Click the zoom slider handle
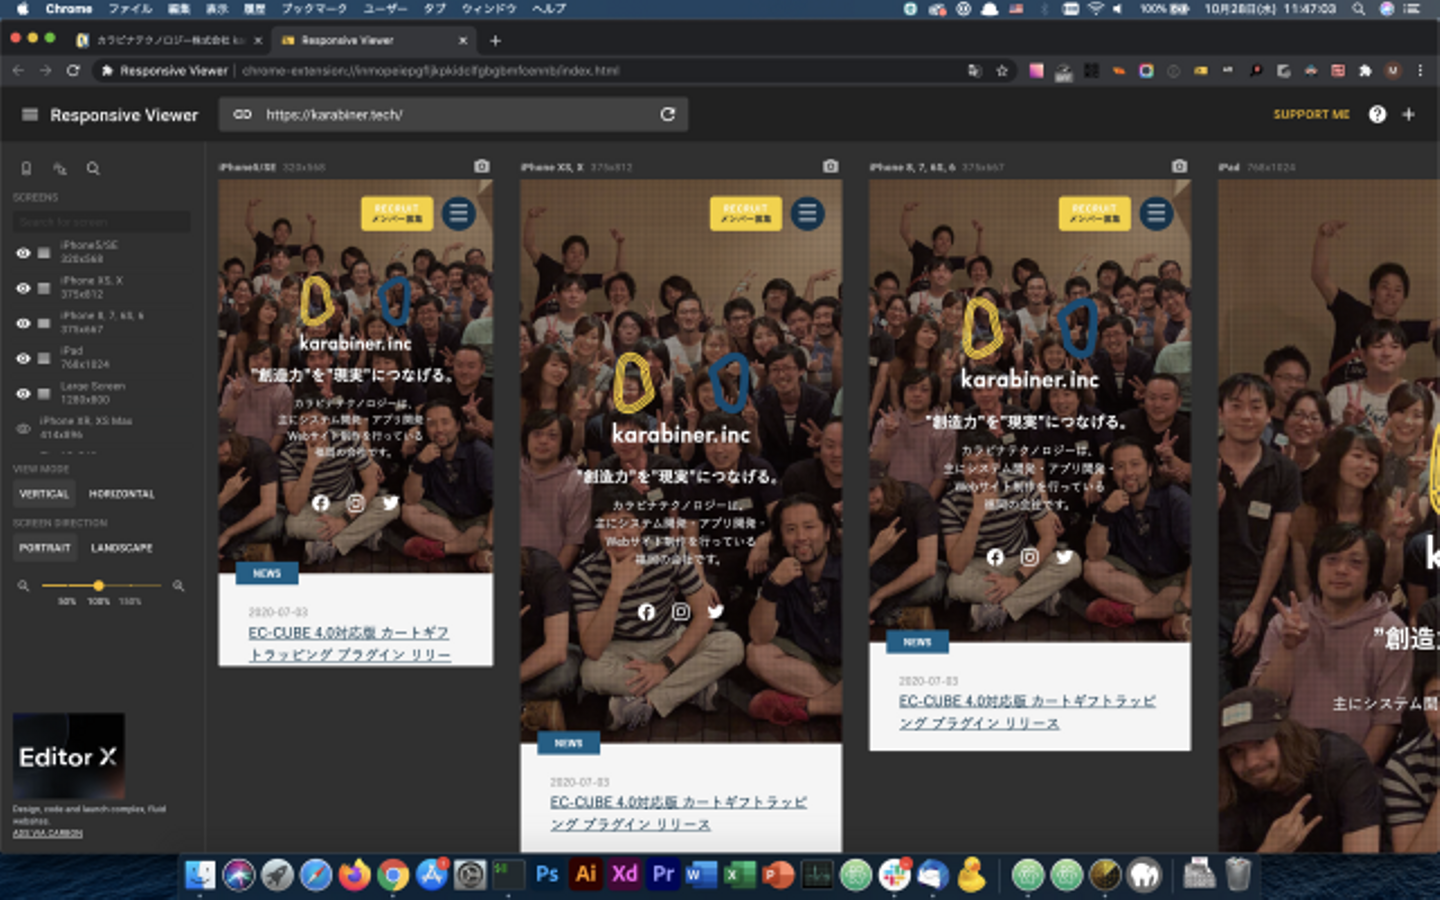 (x=98, y=586)
